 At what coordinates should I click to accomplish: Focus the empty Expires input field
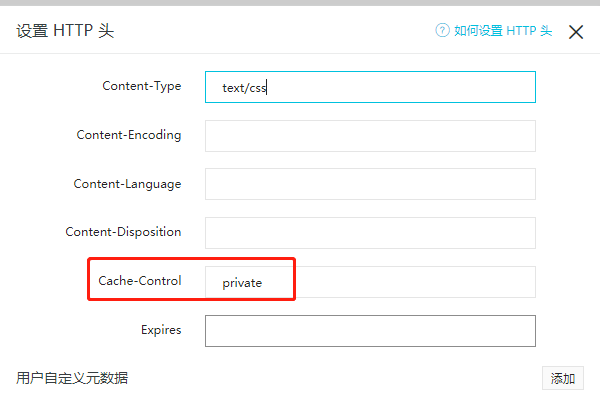[370, 331]
